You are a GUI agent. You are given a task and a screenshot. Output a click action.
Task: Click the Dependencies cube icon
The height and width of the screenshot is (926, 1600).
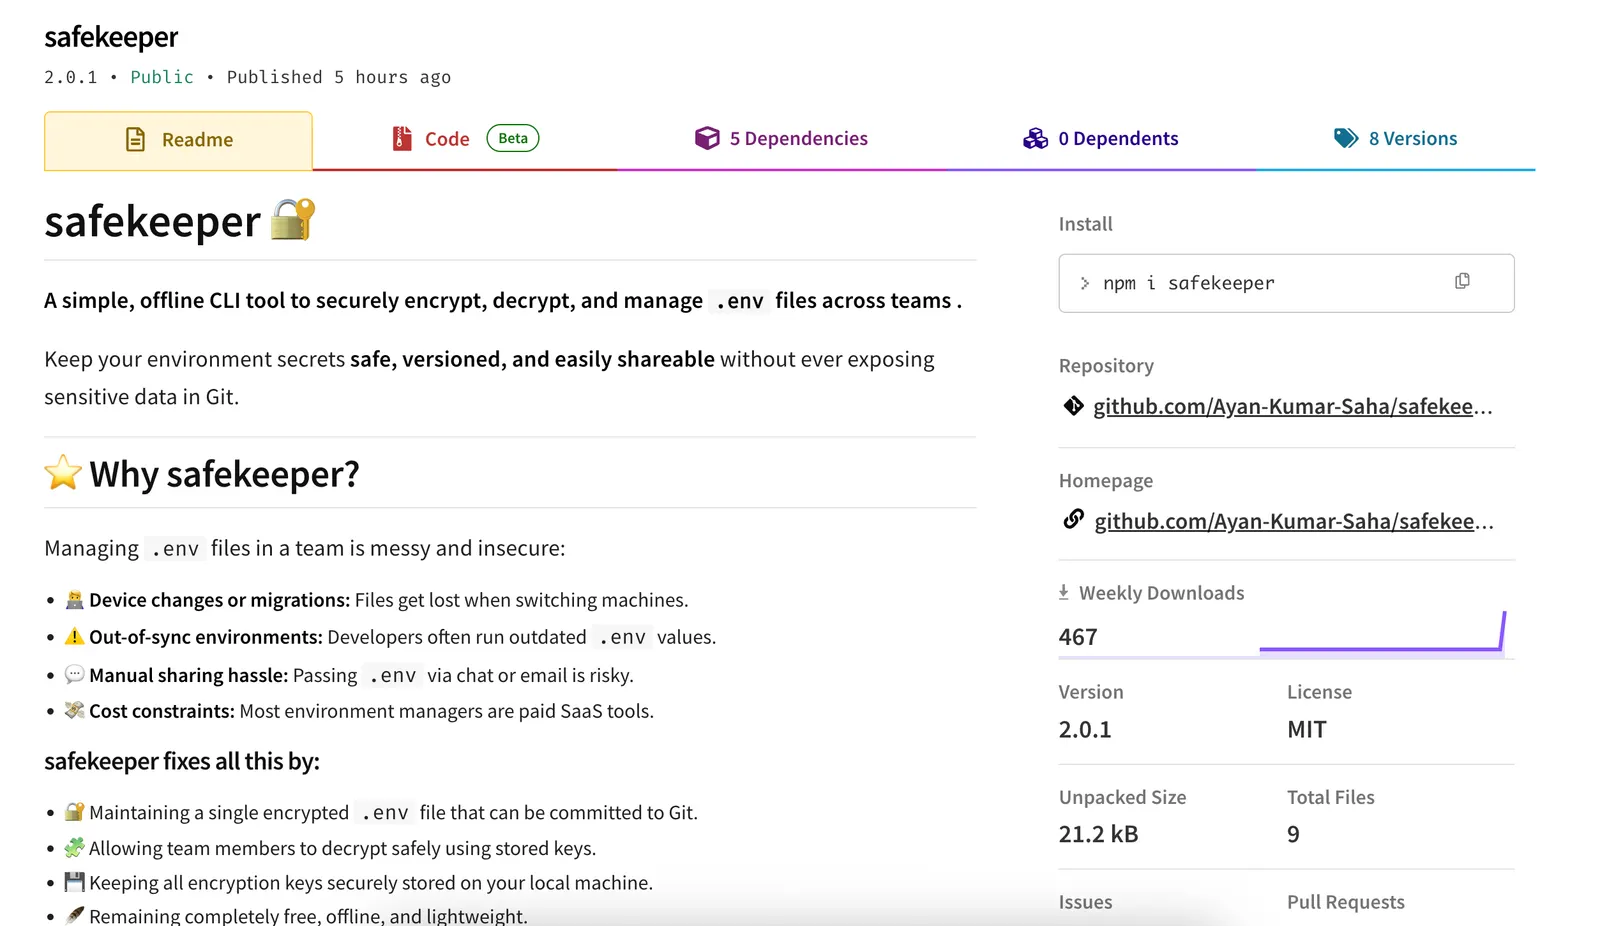(x=707, y=139)
